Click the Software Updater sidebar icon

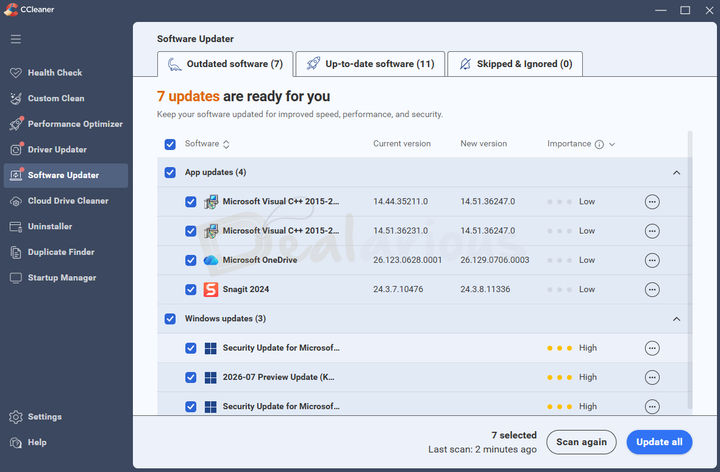coord(16,175)
